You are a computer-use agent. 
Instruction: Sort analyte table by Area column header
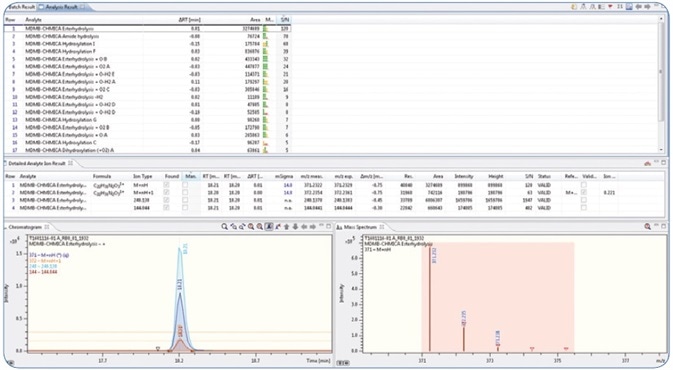click(255, 20)
